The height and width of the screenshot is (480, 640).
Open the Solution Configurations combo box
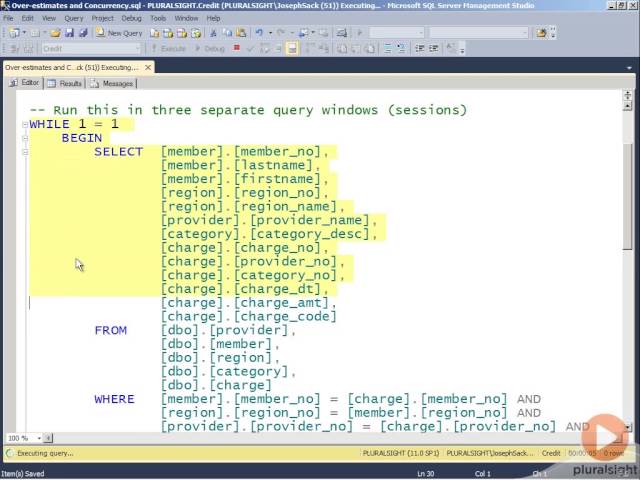coord(397,33)
